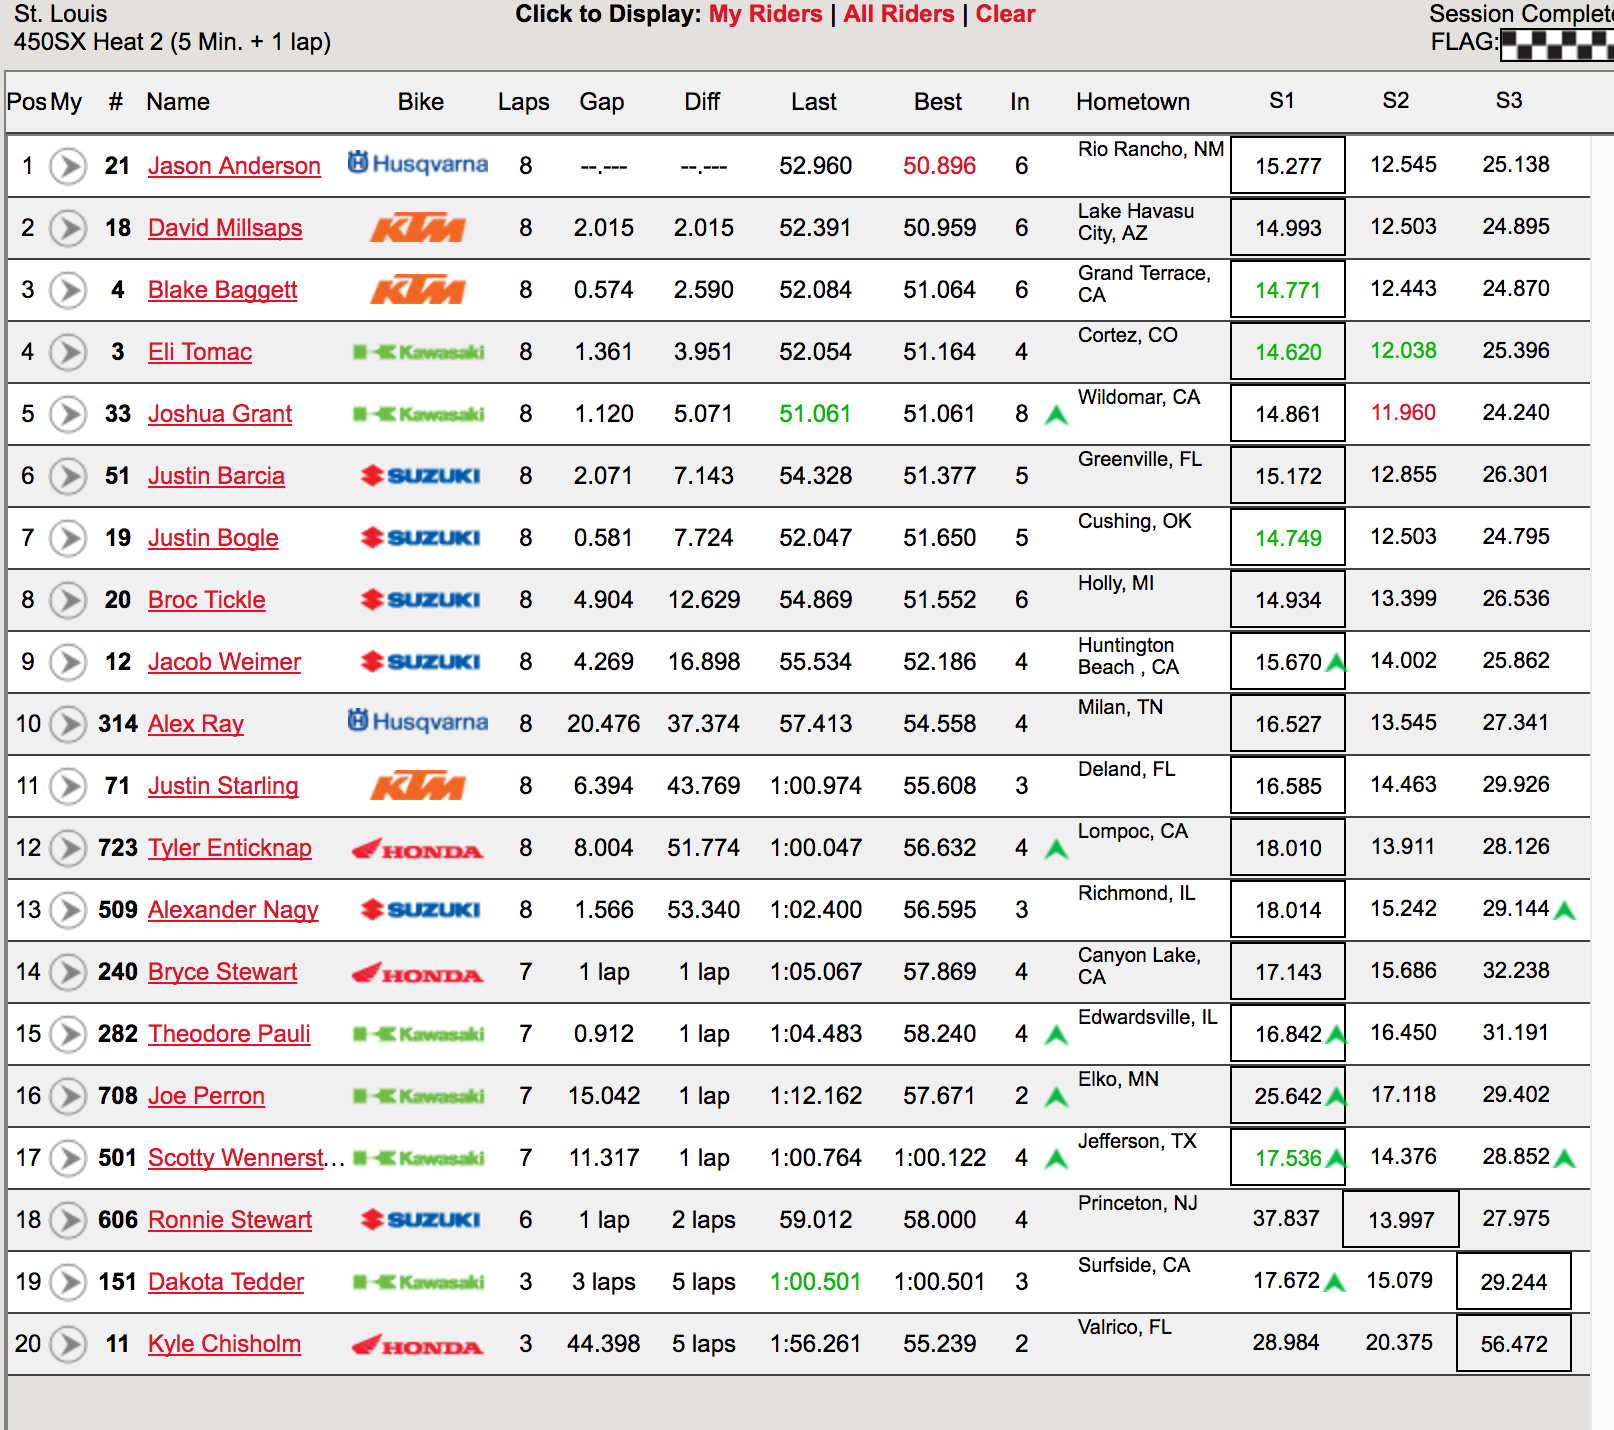Click the My Riders arrow icon for Jason Anderson
Viewport: 1614px width, 1430px height.
point(68,166)
